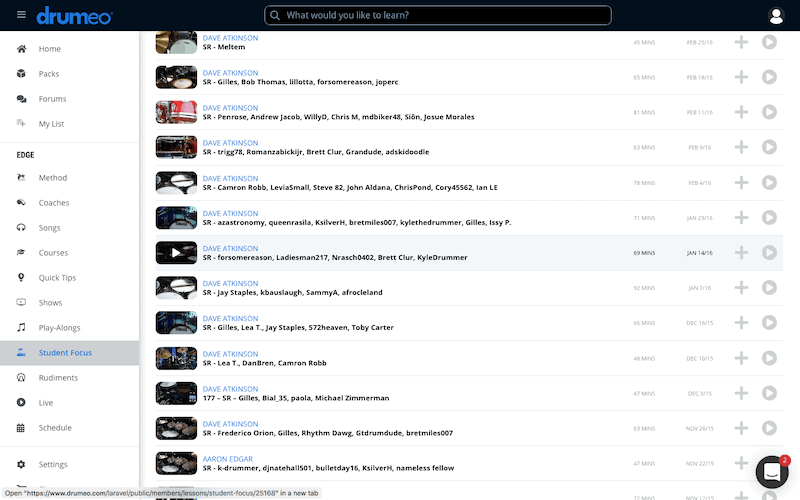
Task: Click the 'JAN 14/16' date text
Action: tap(699, 253)
